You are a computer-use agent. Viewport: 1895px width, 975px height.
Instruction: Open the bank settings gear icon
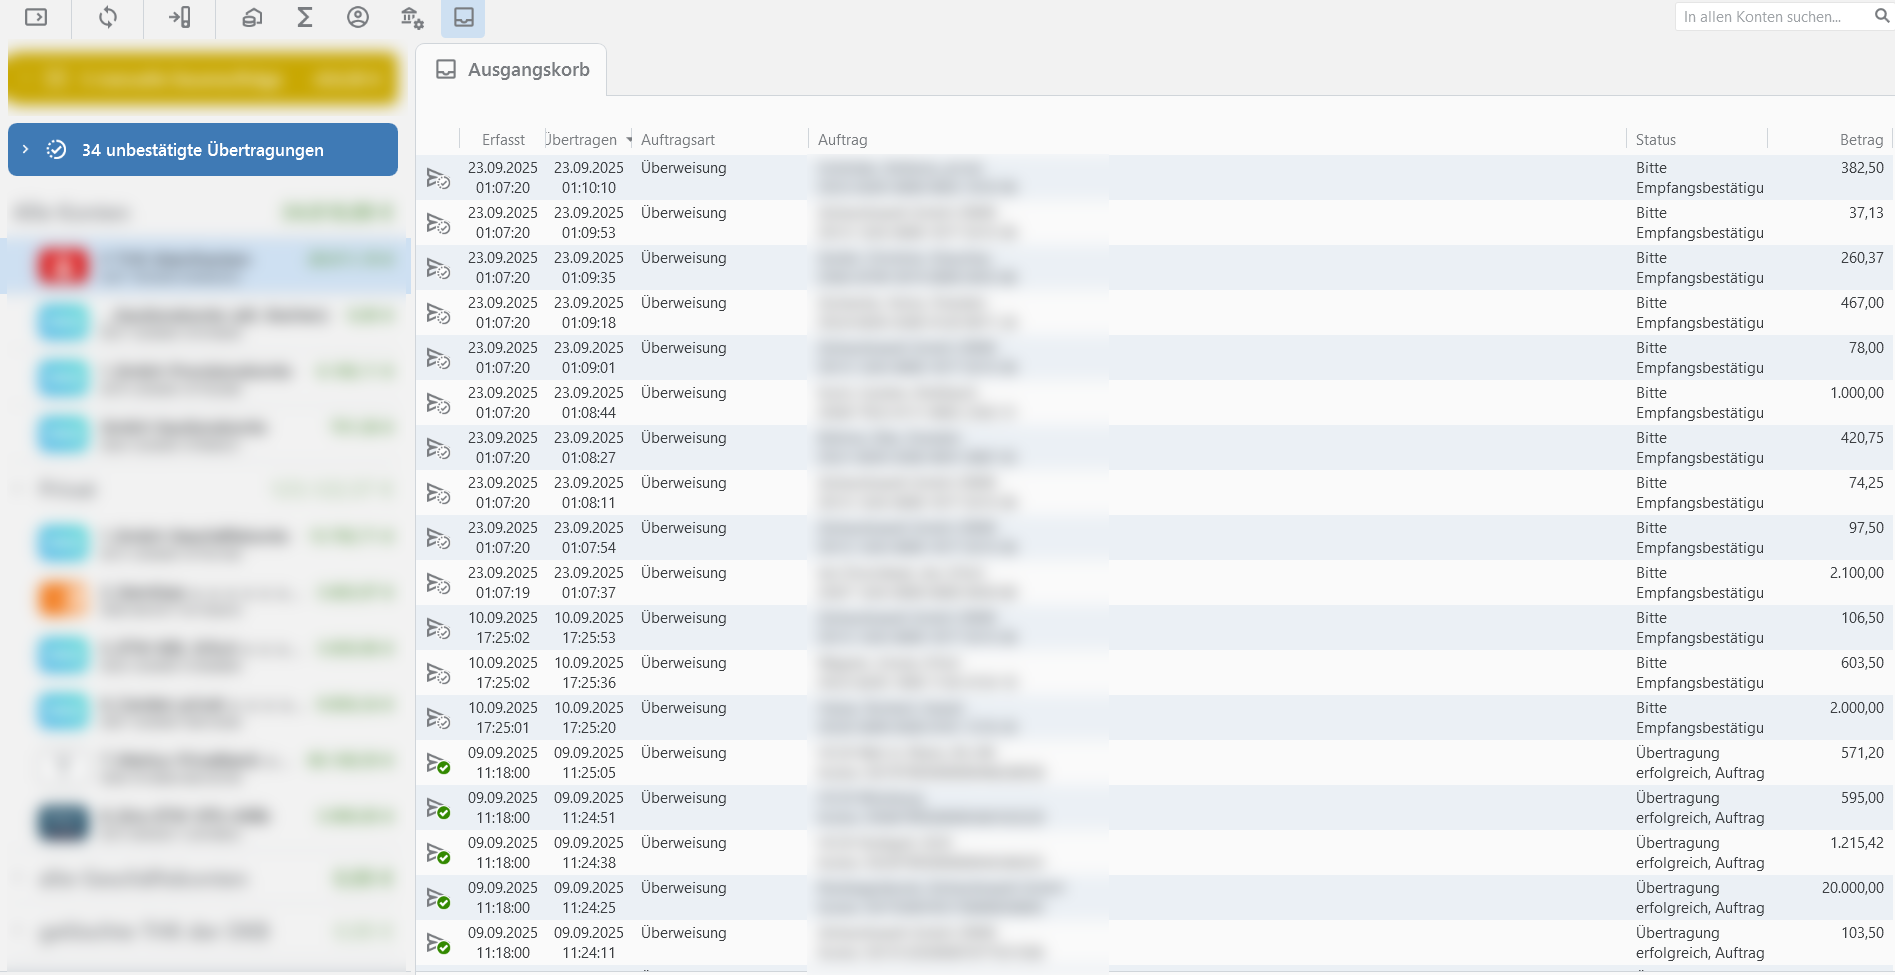411,17
